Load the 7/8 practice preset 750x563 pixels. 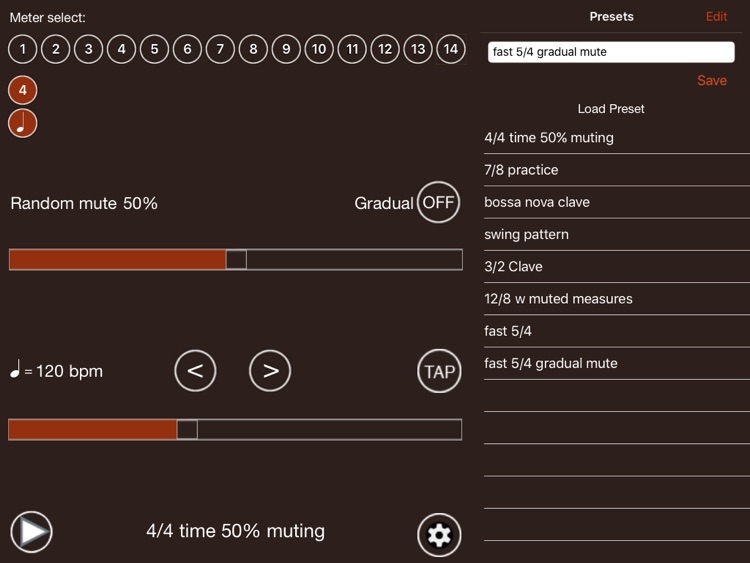coord(617,170)
